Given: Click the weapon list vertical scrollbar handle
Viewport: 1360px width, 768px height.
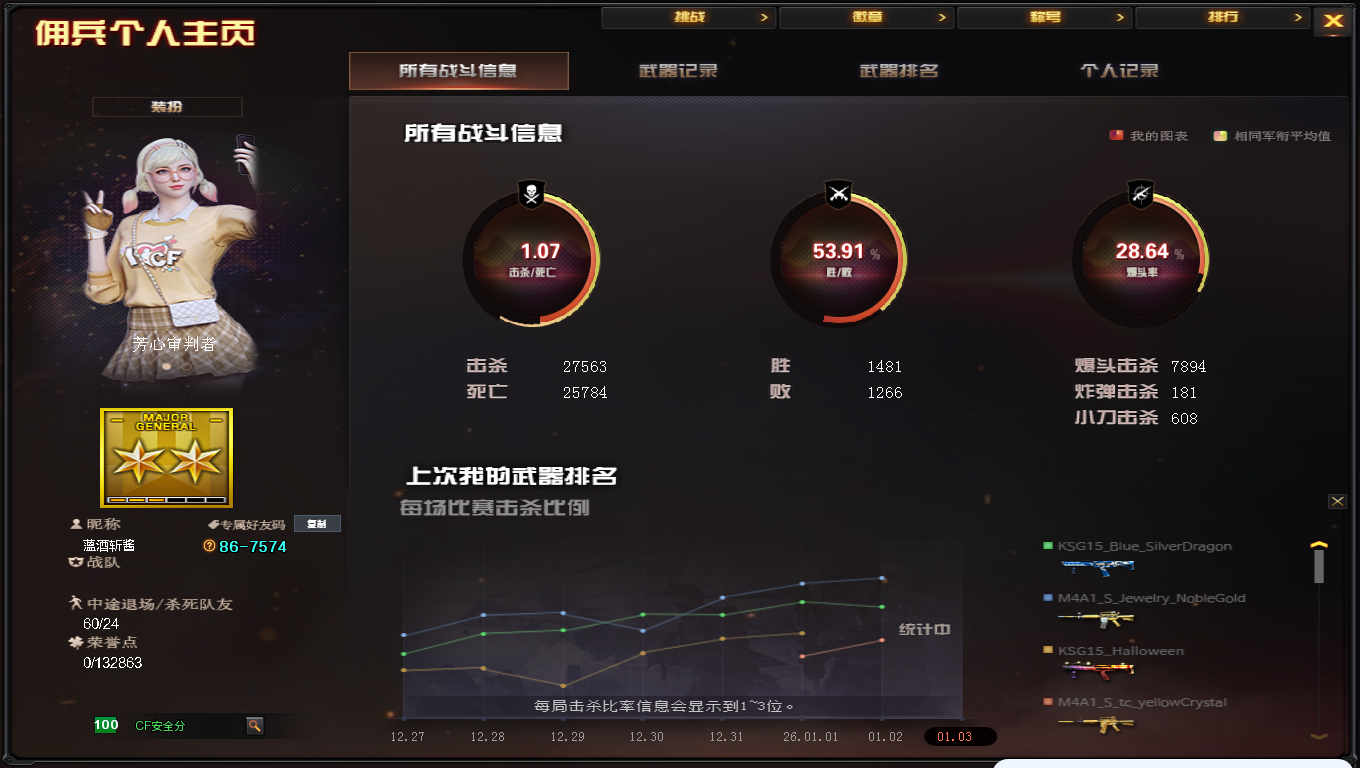Looking at the screenshot, I should (x=1319, y=566).
